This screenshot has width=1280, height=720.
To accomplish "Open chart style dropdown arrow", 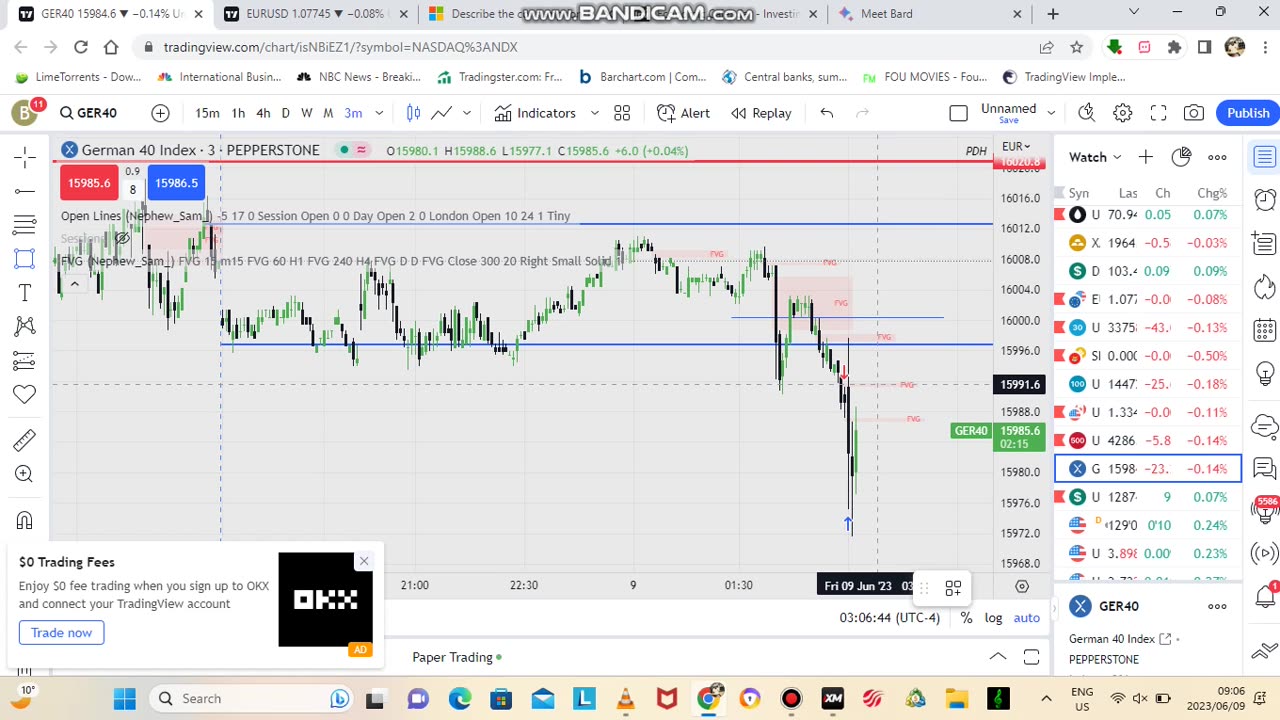I will (466, 113).
